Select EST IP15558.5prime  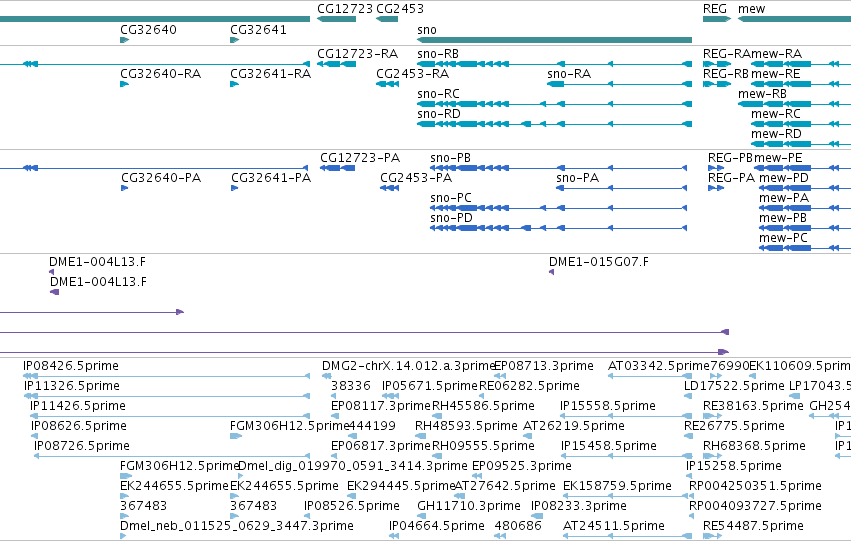click(626, 416)
